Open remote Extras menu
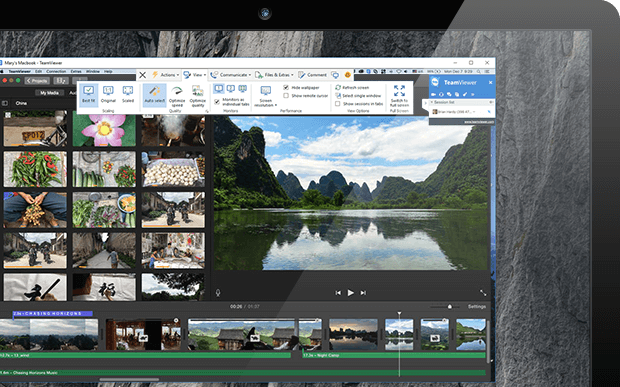Screen dimensions: 620x387 pyautogui.click(x=76, y=72)
